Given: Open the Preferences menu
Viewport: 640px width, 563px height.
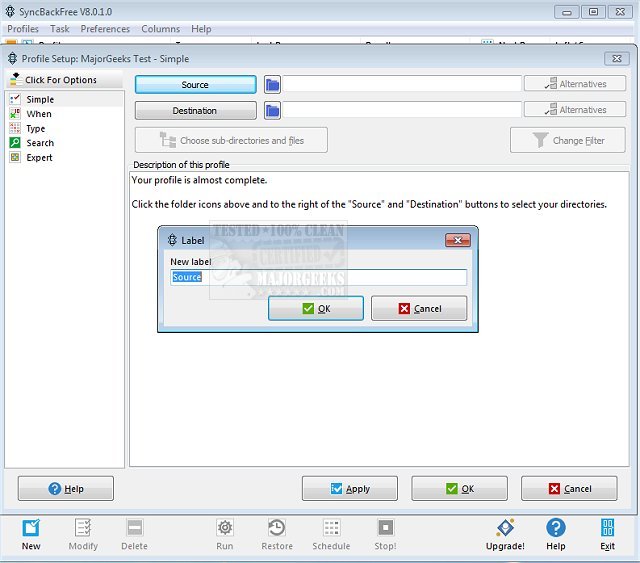Looking at the screenshot, I should pos(105,29).
